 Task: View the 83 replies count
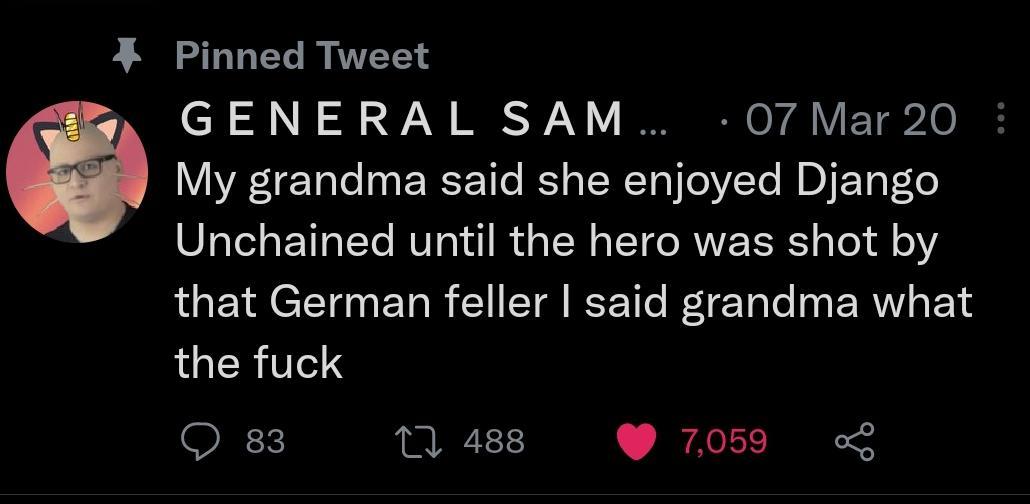265,441
